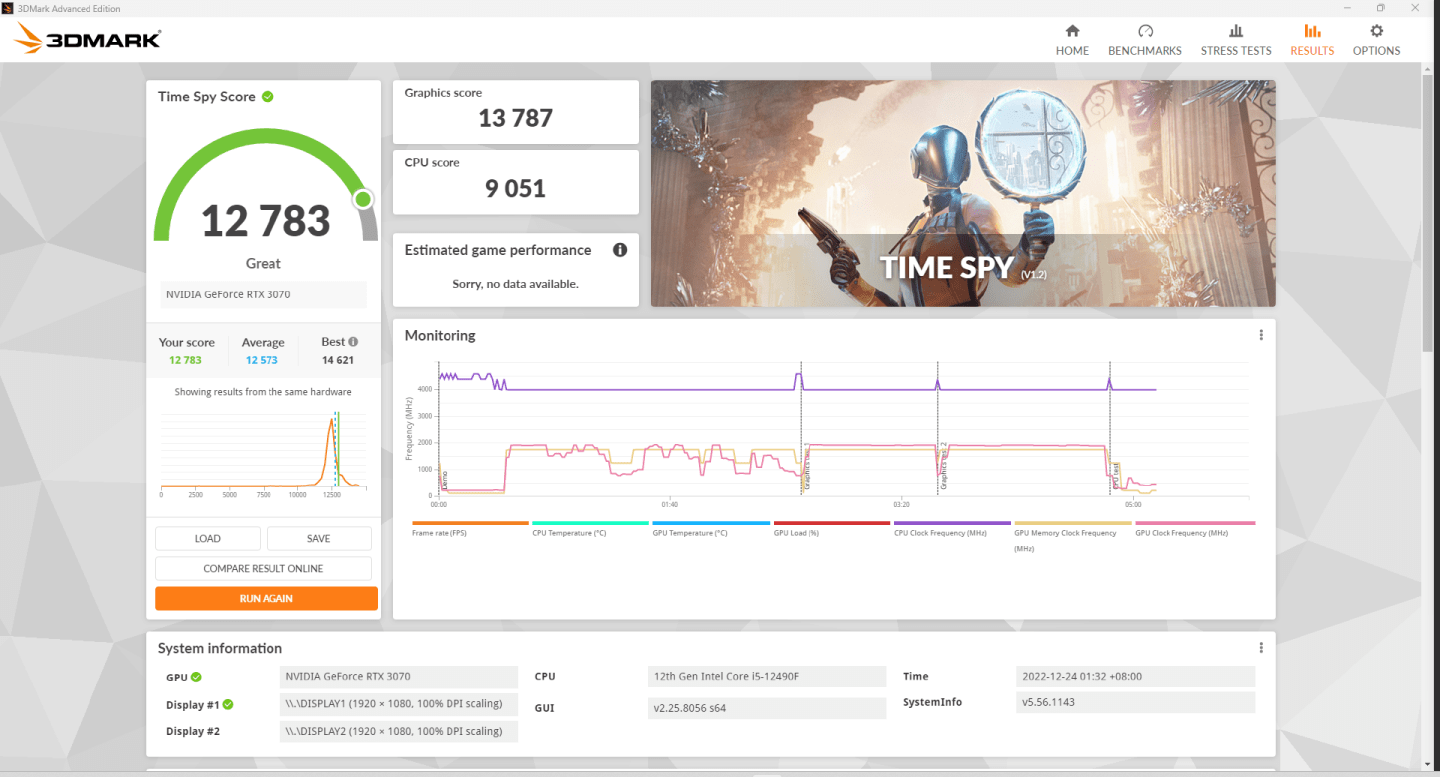
Task: Click the green checkmark beside Time Spy Score
Action: 268,97
